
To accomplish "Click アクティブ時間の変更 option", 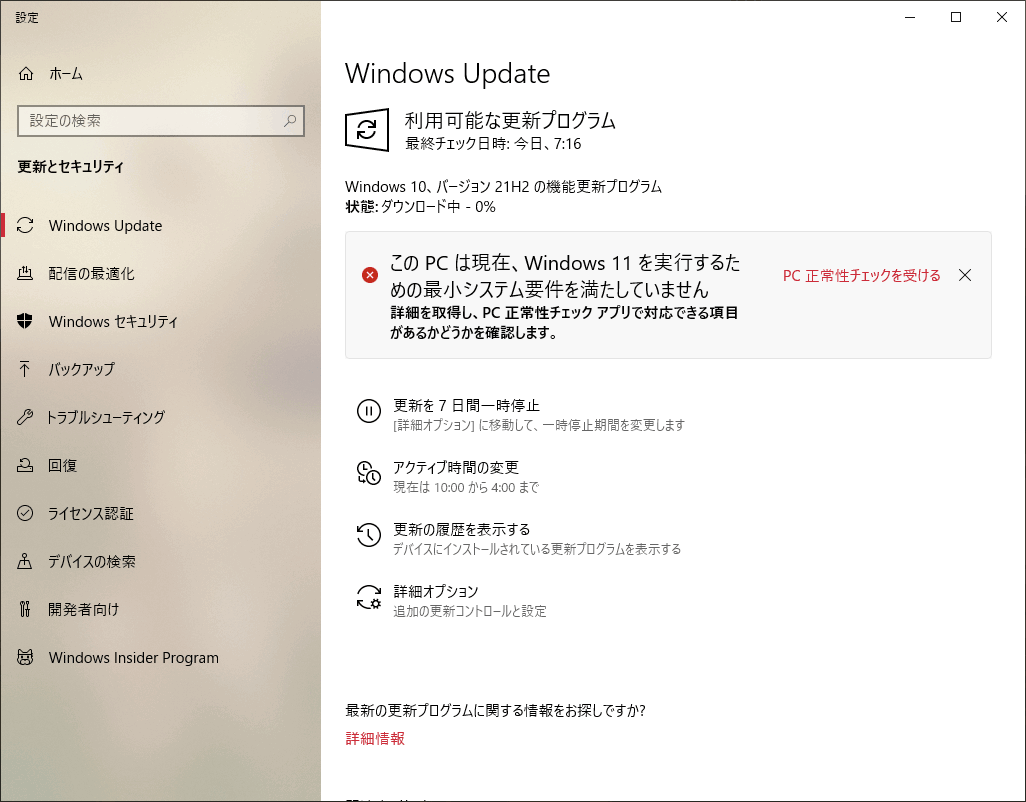I will (x=456, y=467).
